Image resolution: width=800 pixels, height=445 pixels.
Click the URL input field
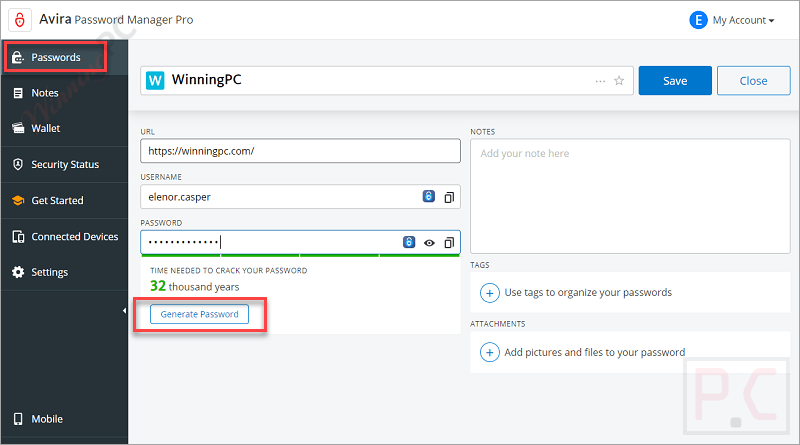pyautogui.click(x=301, y=151)
